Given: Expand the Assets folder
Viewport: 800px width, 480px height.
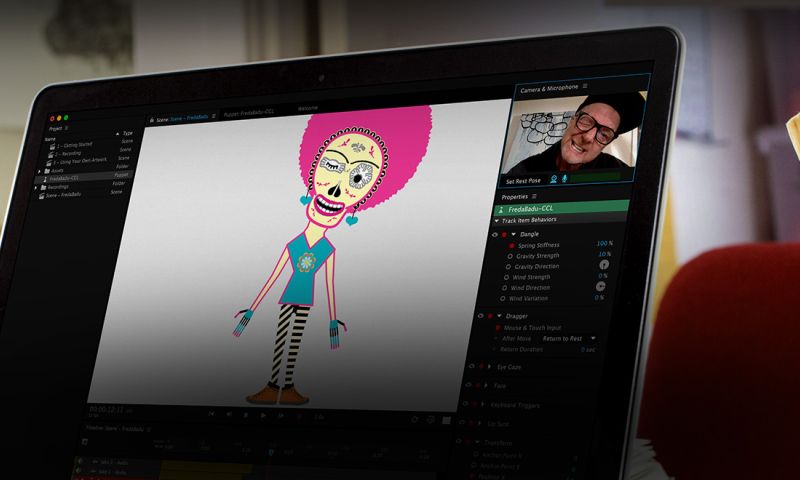Looking at the screenshot, I should 39,171.
